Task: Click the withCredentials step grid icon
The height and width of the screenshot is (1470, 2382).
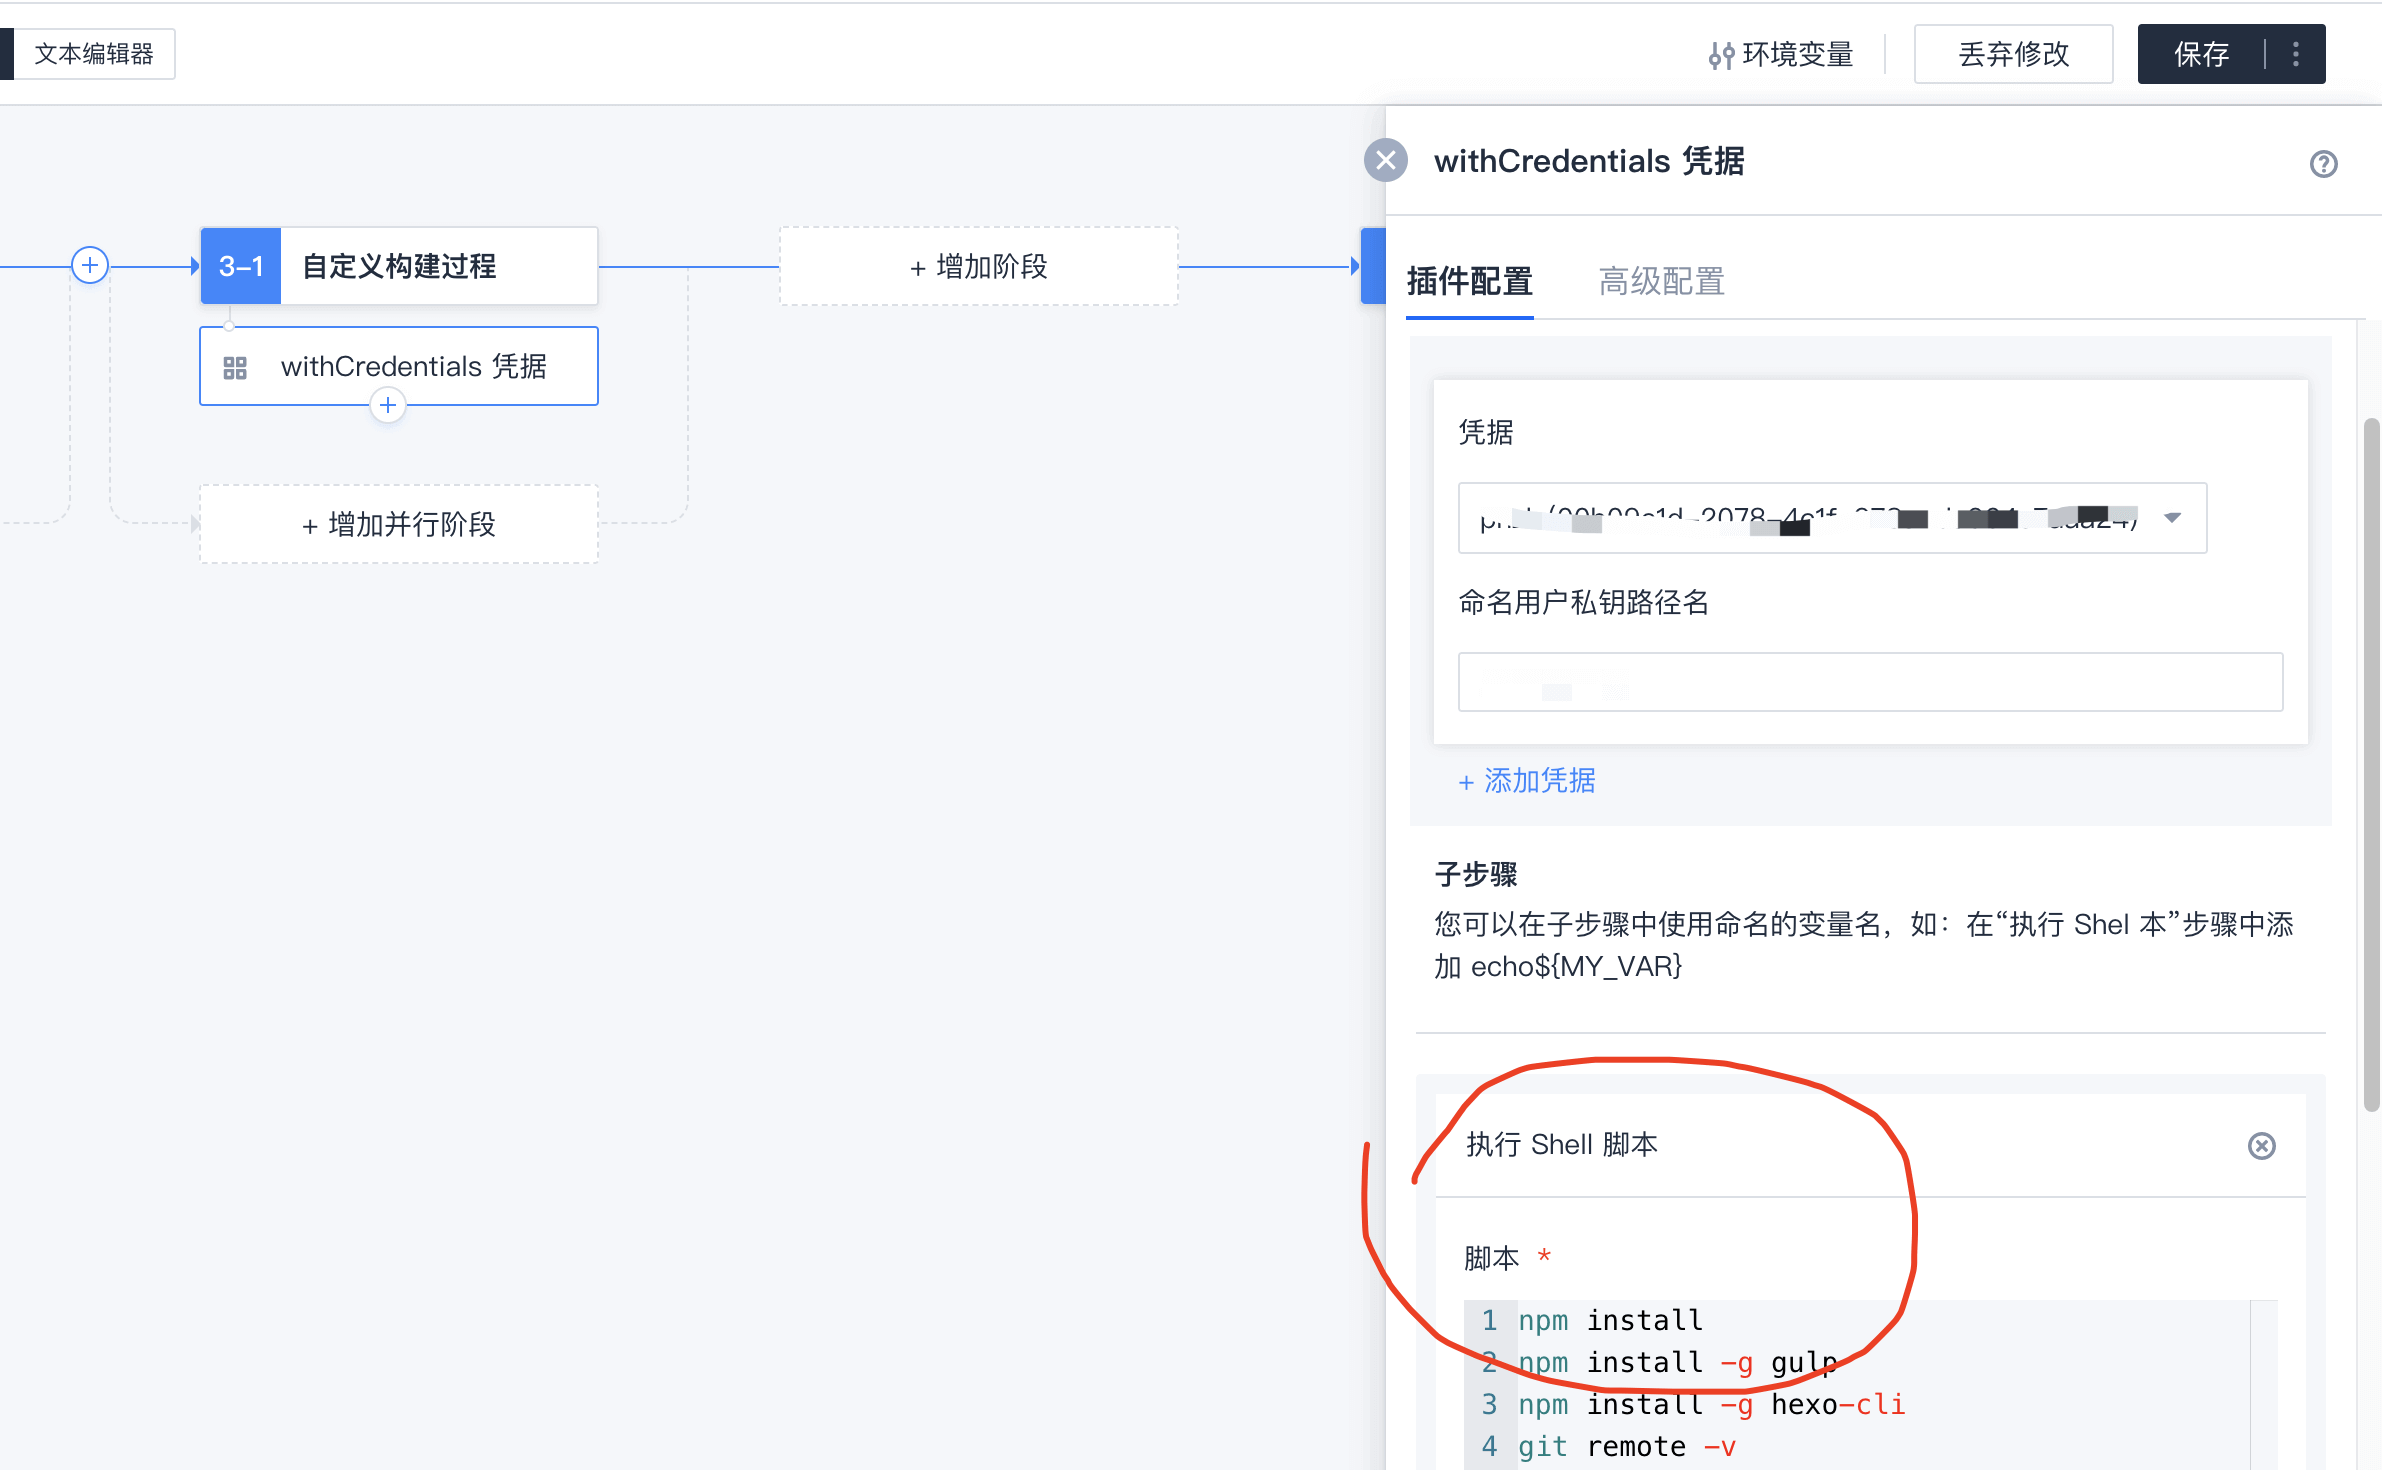Action: (x=235, y=367)
